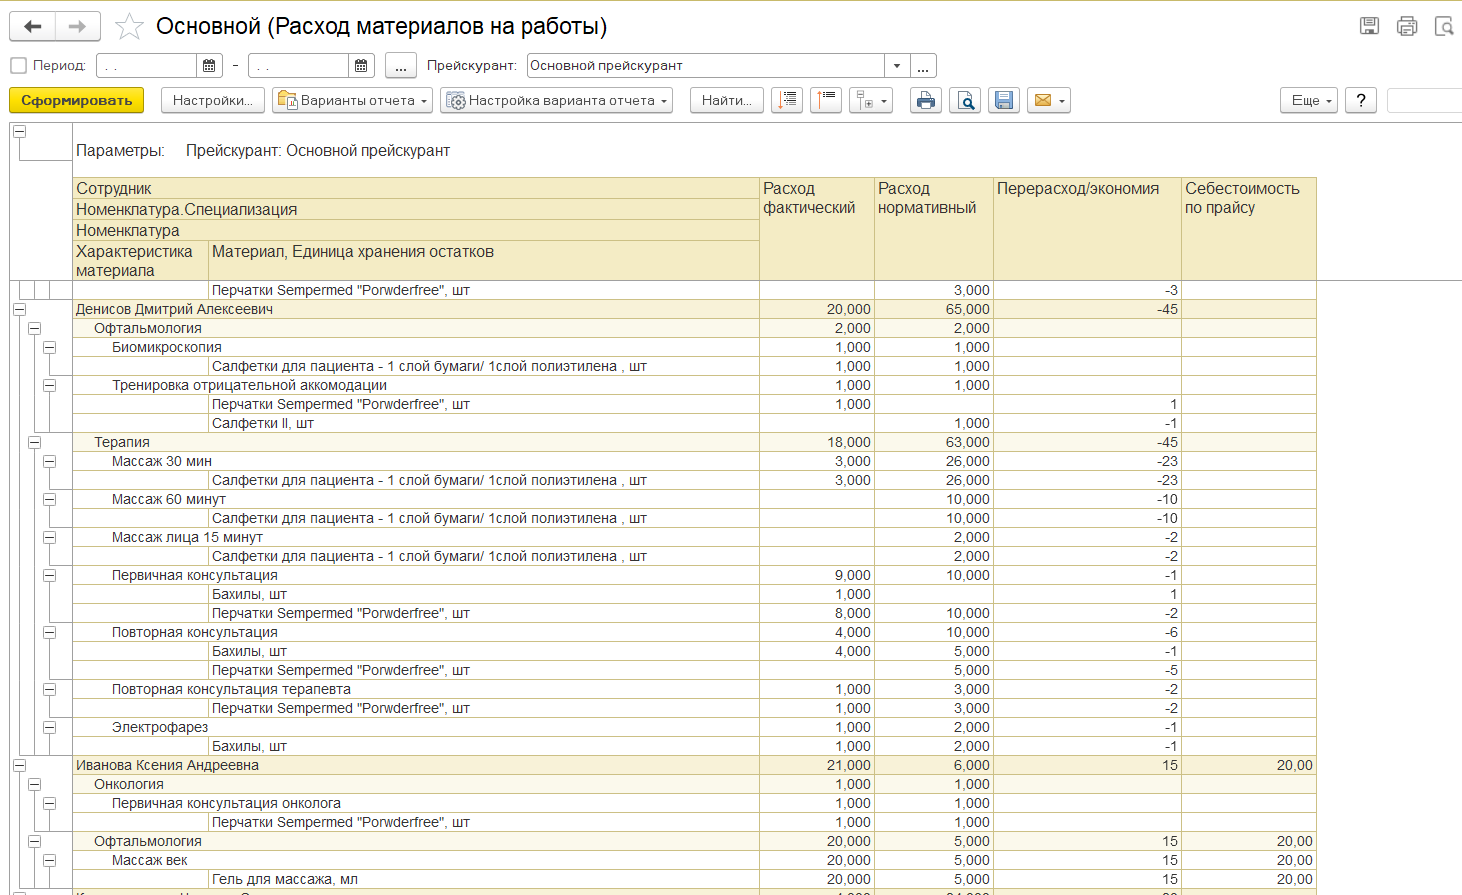Collapse the Онкология group

[34, 784]
